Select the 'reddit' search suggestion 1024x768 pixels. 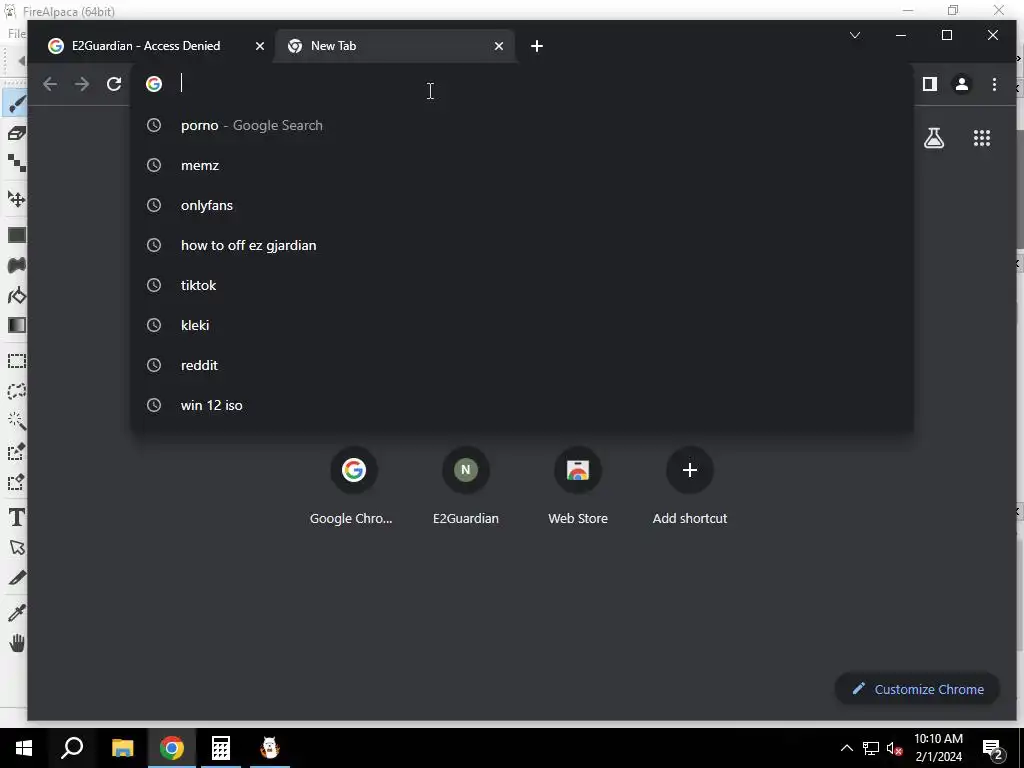click(x=522, y=365)
